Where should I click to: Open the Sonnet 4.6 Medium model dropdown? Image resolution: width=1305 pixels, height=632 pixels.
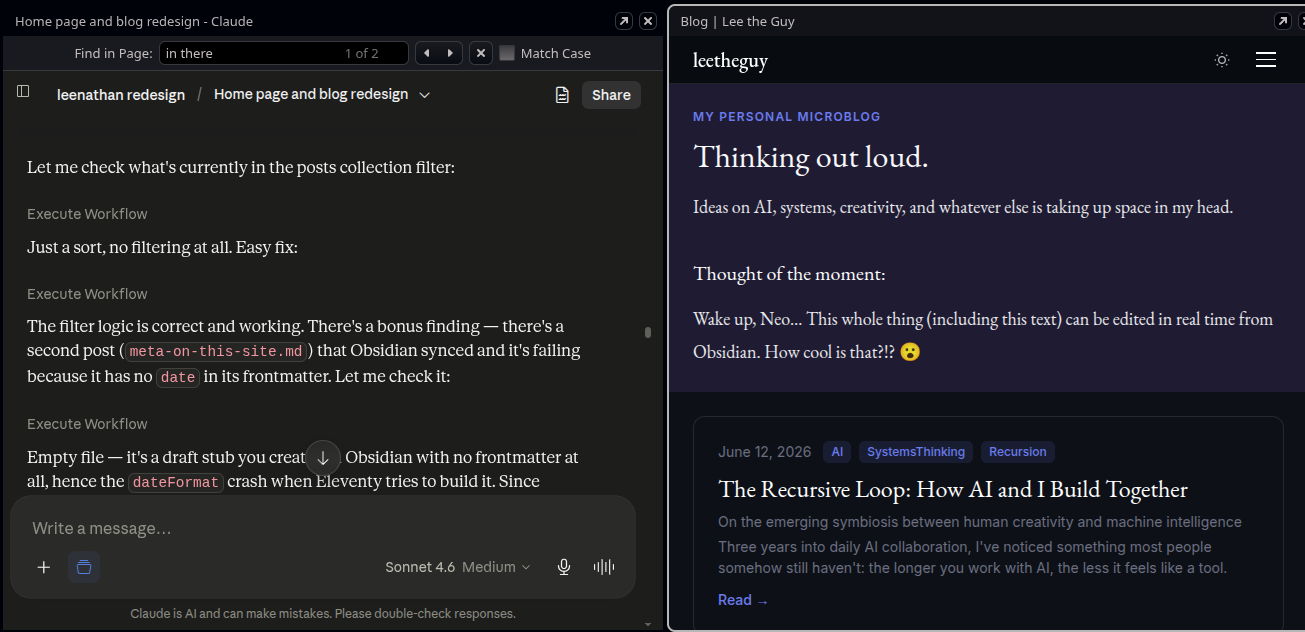click(458, 567)
